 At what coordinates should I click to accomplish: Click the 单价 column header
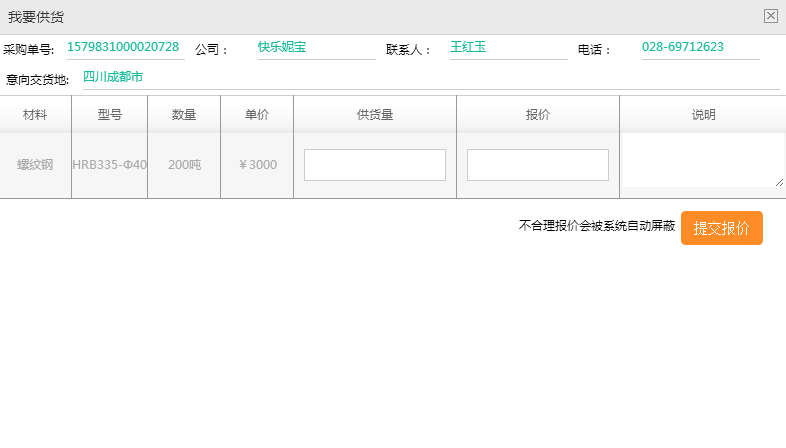[x=257, y=115]
